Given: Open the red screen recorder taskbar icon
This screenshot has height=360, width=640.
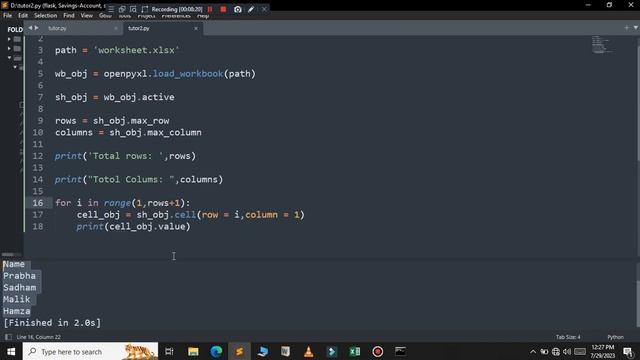Looking at the screenshot, I should (378, 351).
